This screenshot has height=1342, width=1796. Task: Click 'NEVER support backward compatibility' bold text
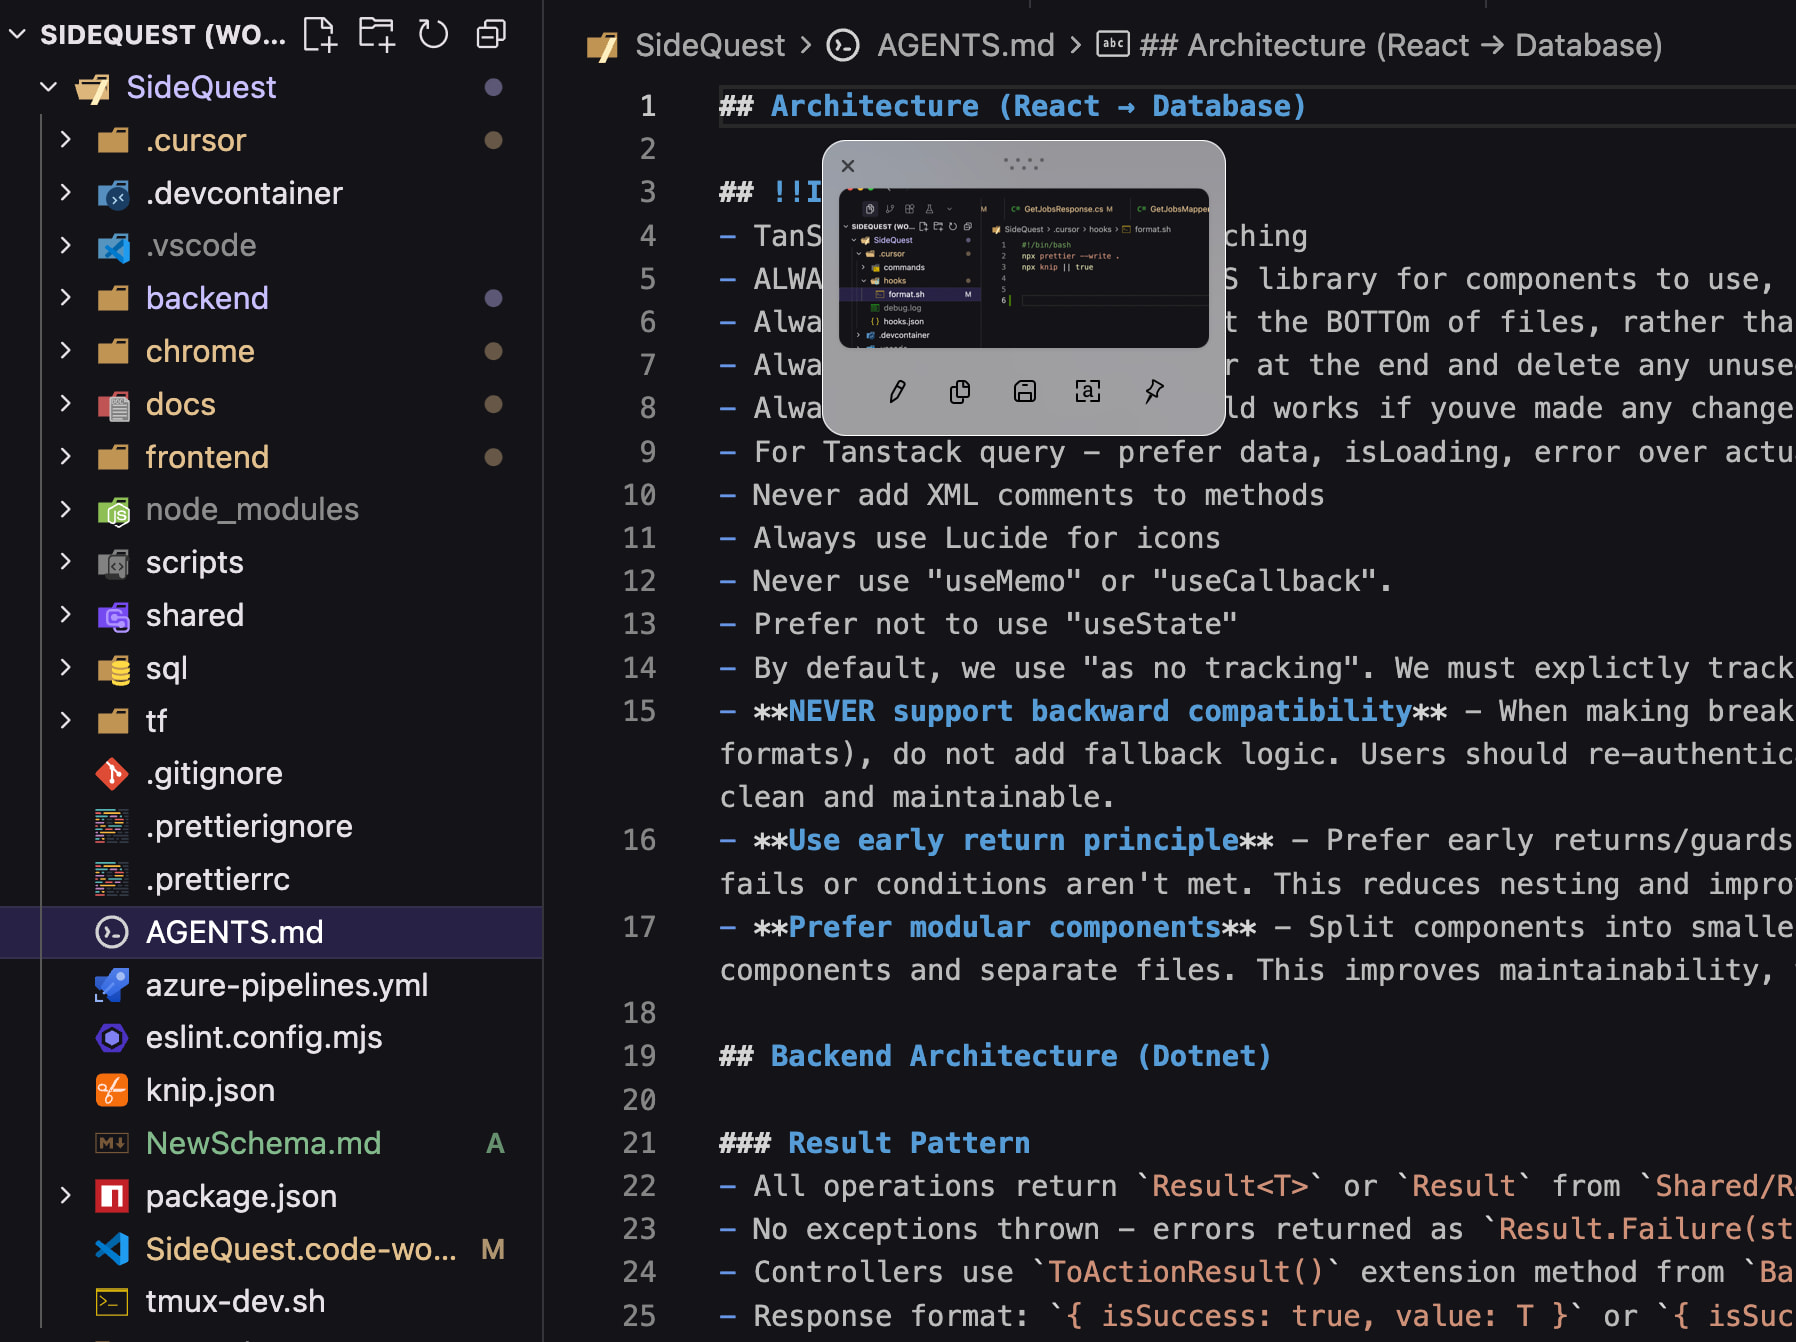click(1100, 711)
